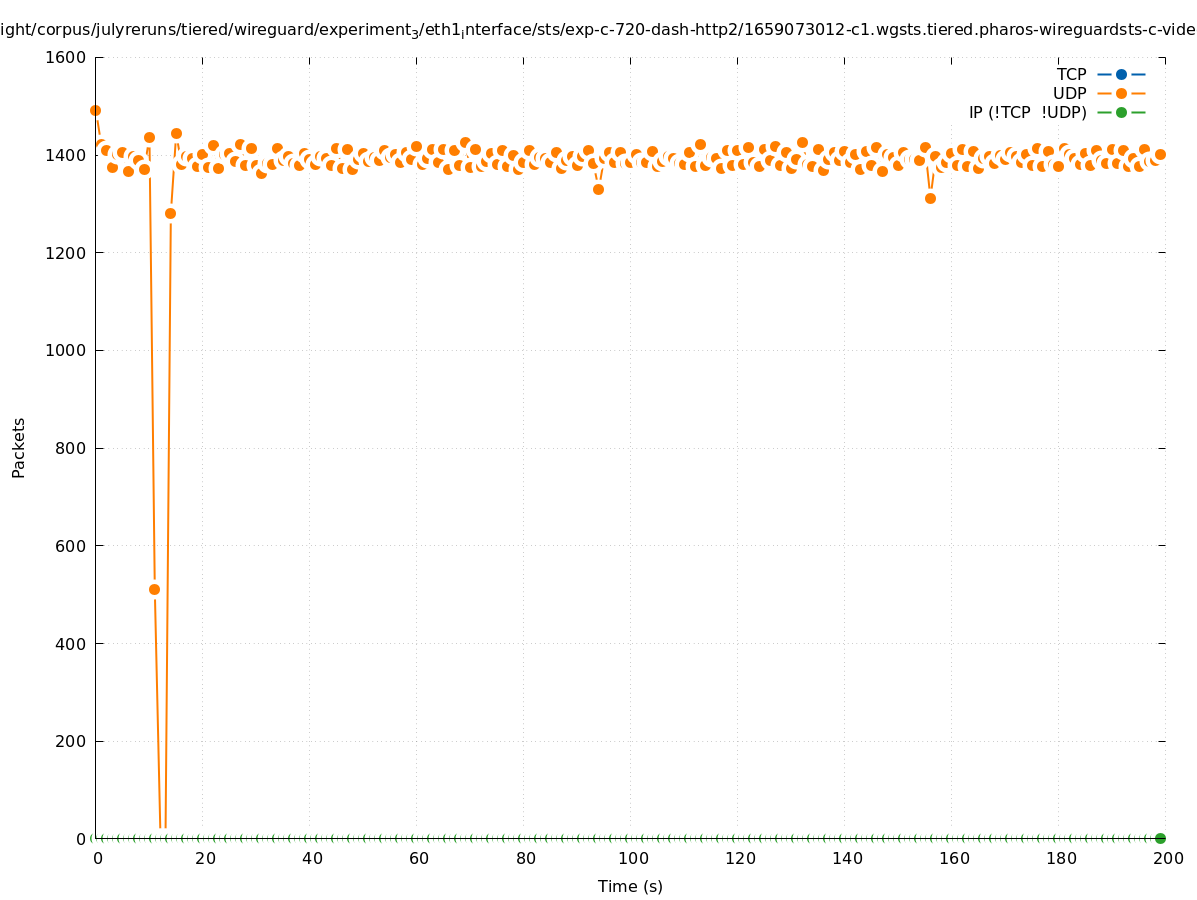Click the 100 tick on time axis

(632, 858)
